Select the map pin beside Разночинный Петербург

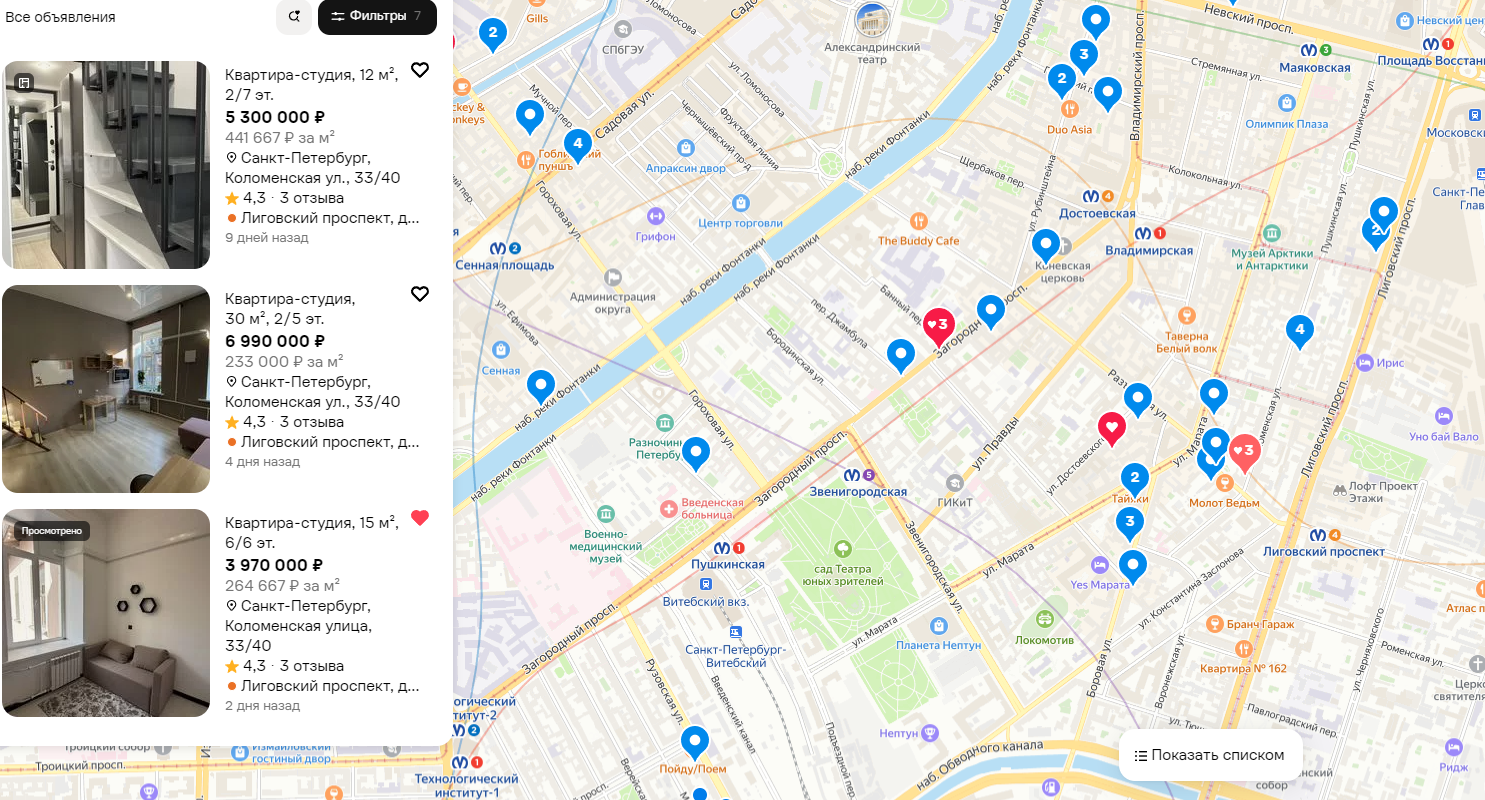click(x=695, y=453)
